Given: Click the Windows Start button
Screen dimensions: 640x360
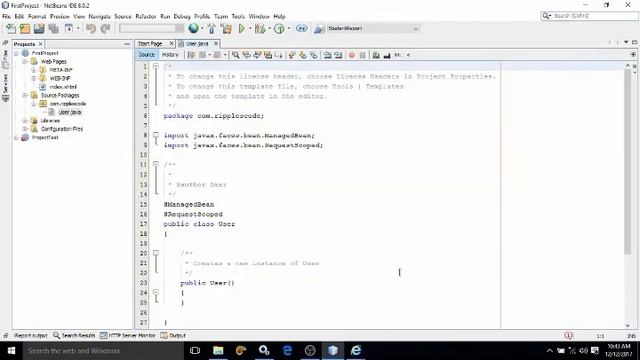Looking at the screenshot, I should point(11,351).
